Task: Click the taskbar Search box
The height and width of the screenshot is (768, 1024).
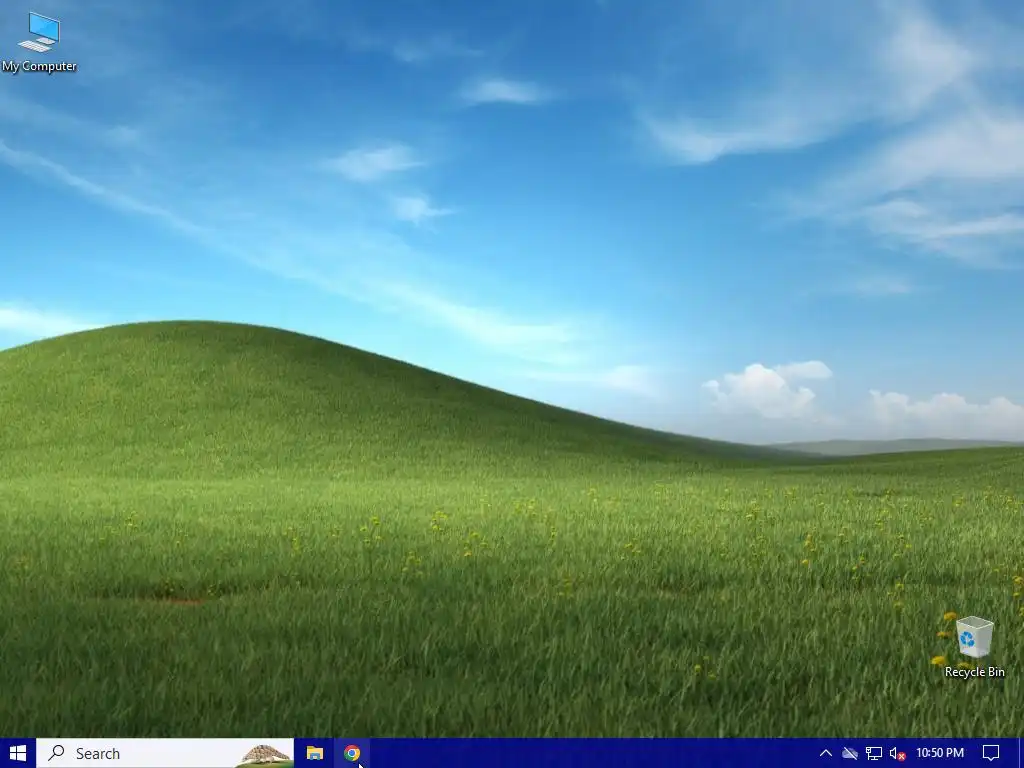Action: point(165,753)
